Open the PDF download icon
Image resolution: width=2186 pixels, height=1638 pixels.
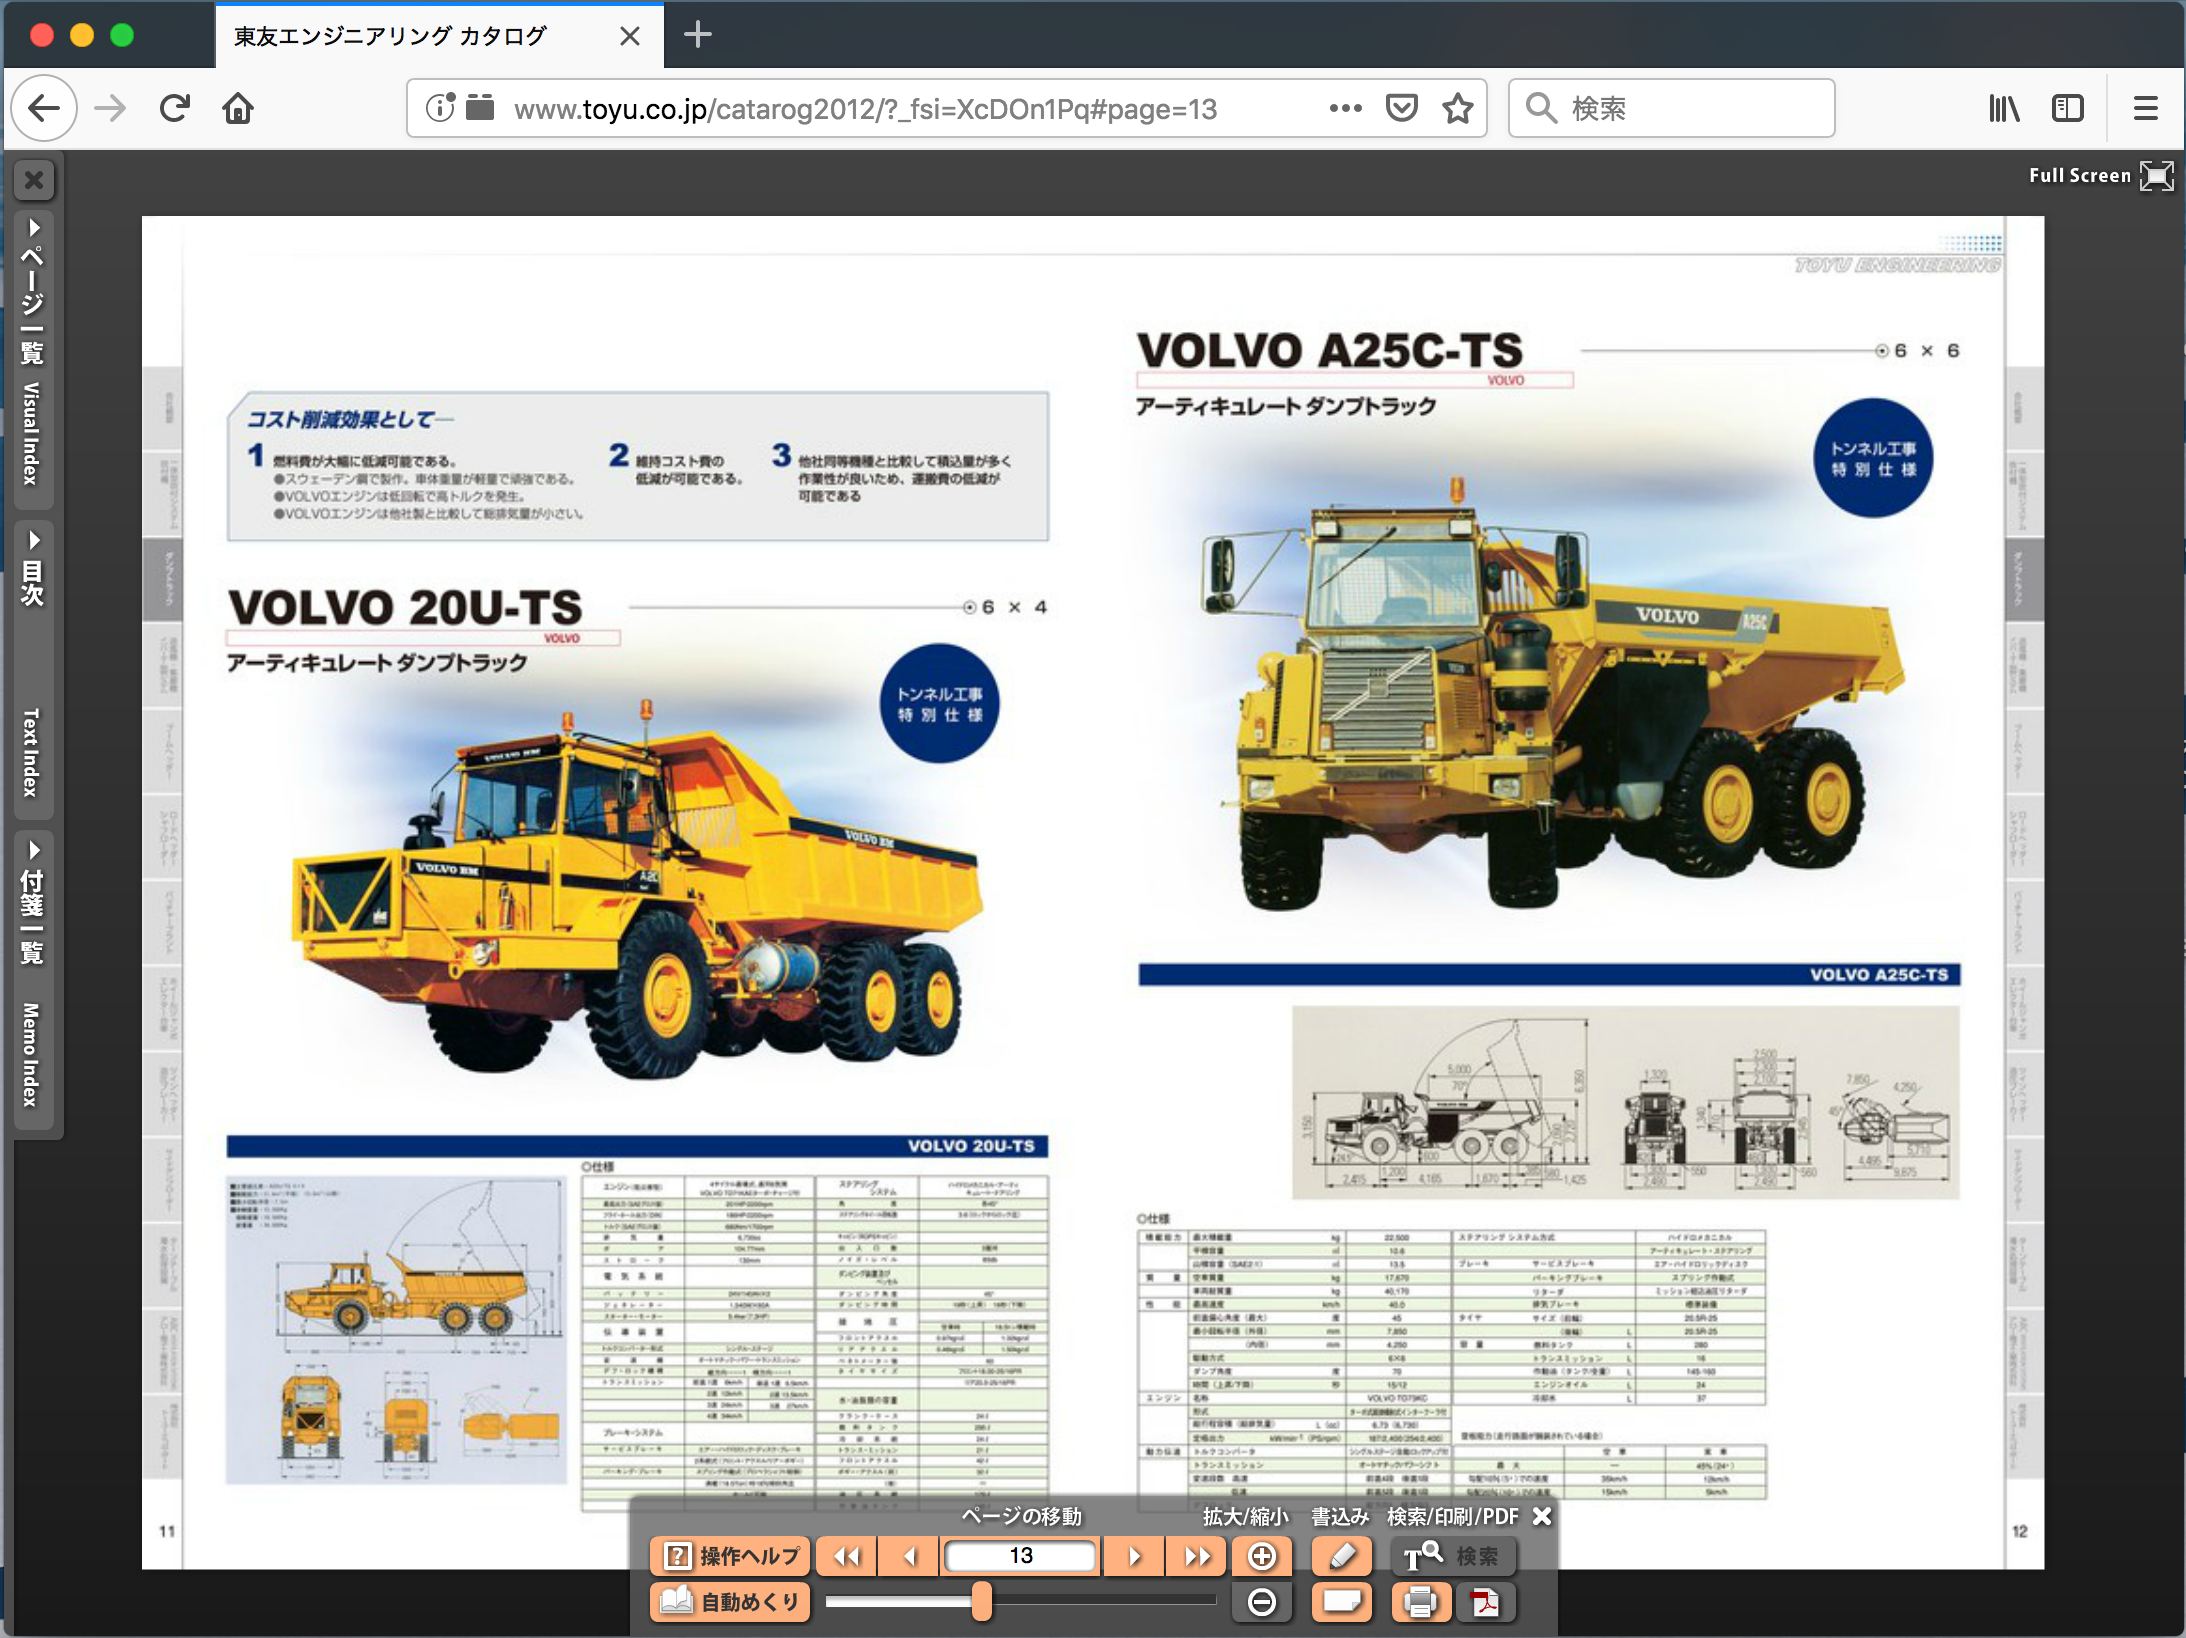point(1485,1602)
